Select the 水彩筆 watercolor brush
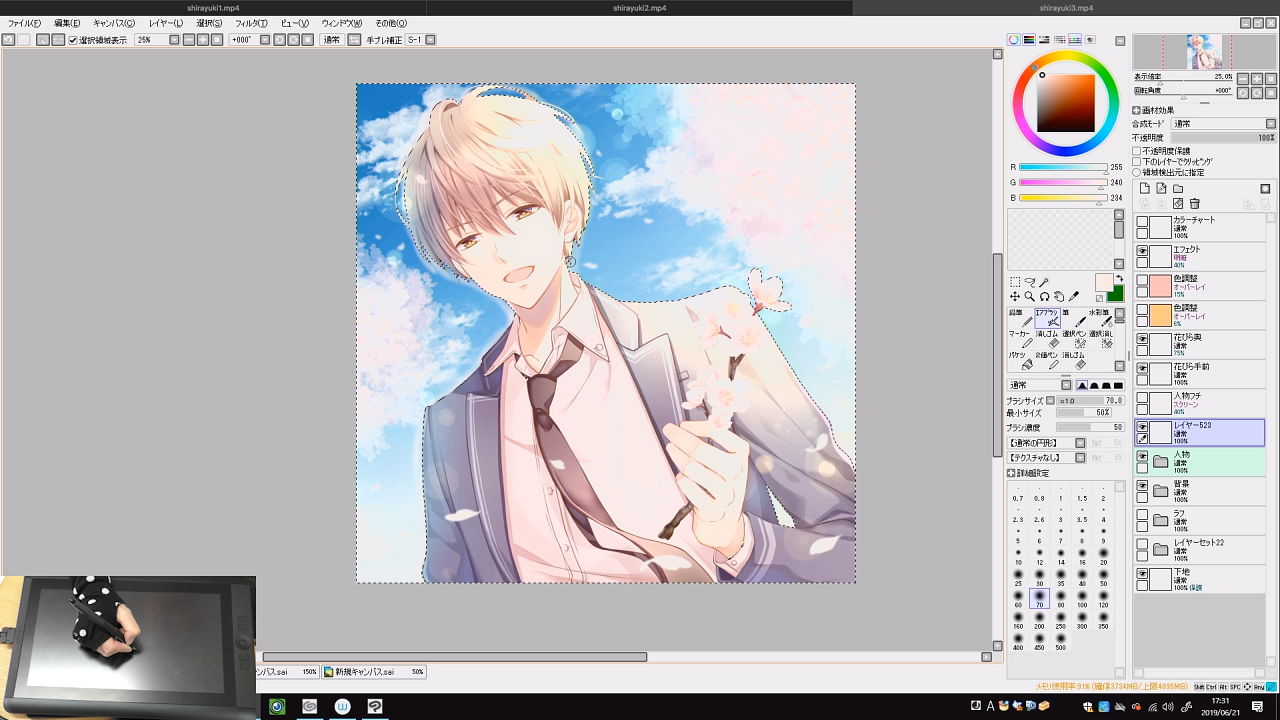The image size is (1280, 720). click(x=1101, y=318)
